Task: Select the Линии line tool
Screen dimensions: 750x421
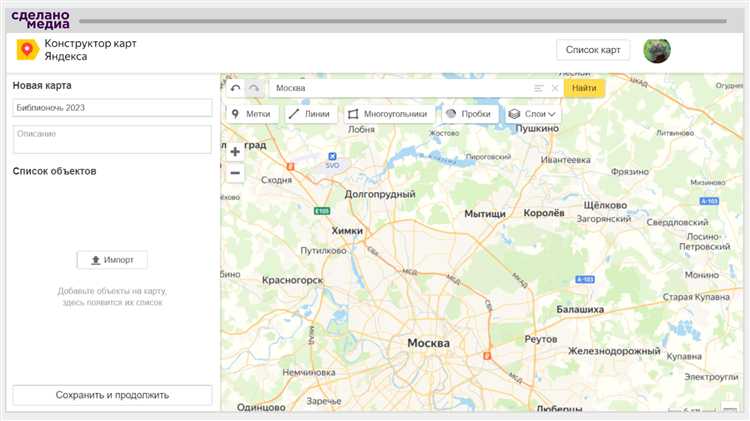Action: (311, 114)
